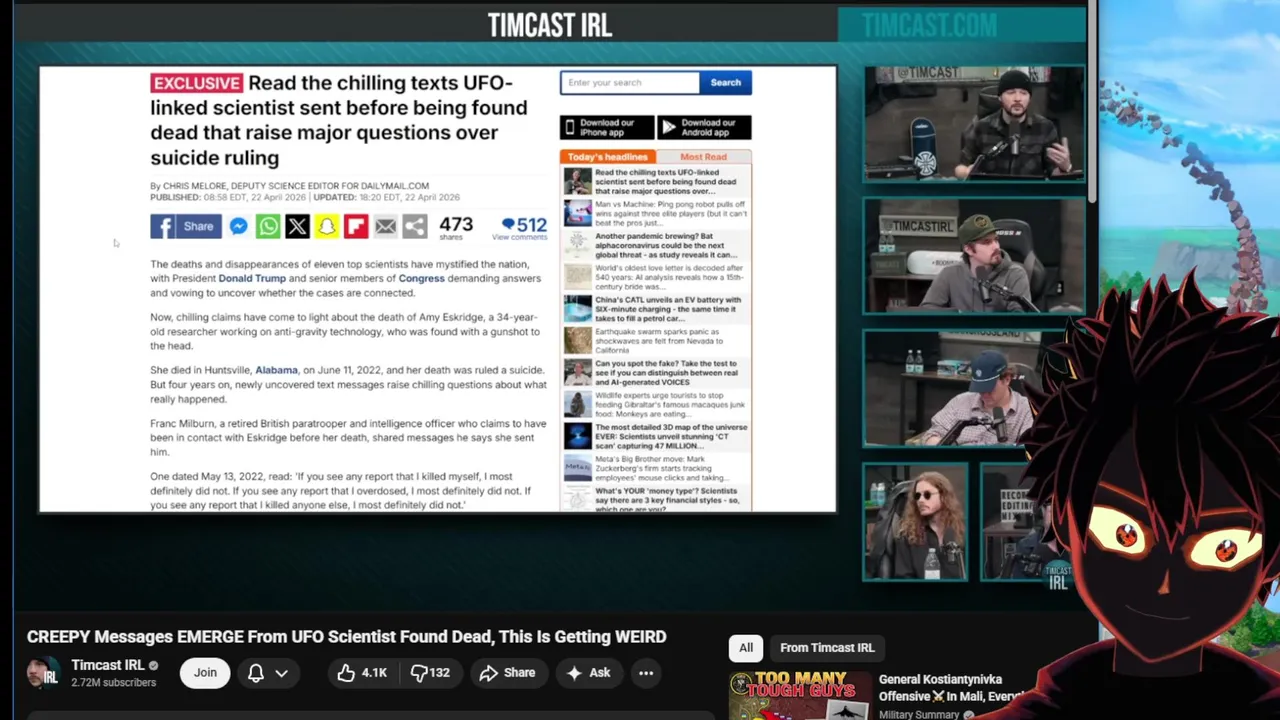This screenshot has width=1280, height=720.
Task: Open World's oldest love letter headline
Action: click(x=671, y=278)
